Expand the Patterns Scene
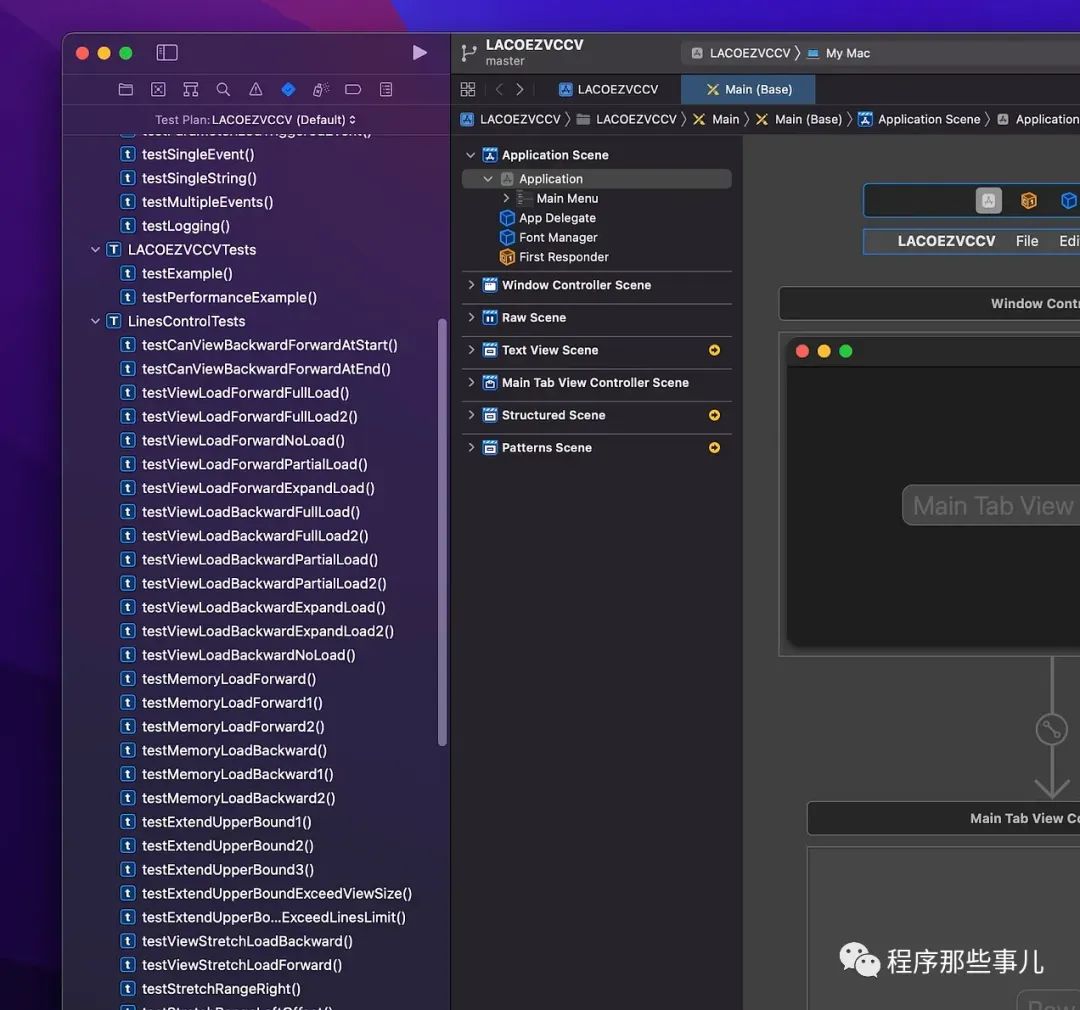 (471, 447)
